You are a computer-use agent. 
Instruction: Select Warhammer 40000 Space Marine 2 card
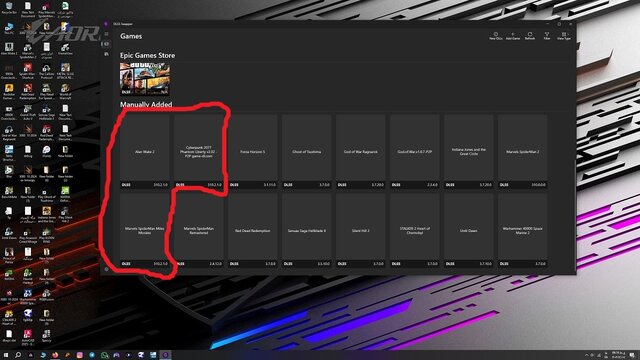(x=522, y=230)
